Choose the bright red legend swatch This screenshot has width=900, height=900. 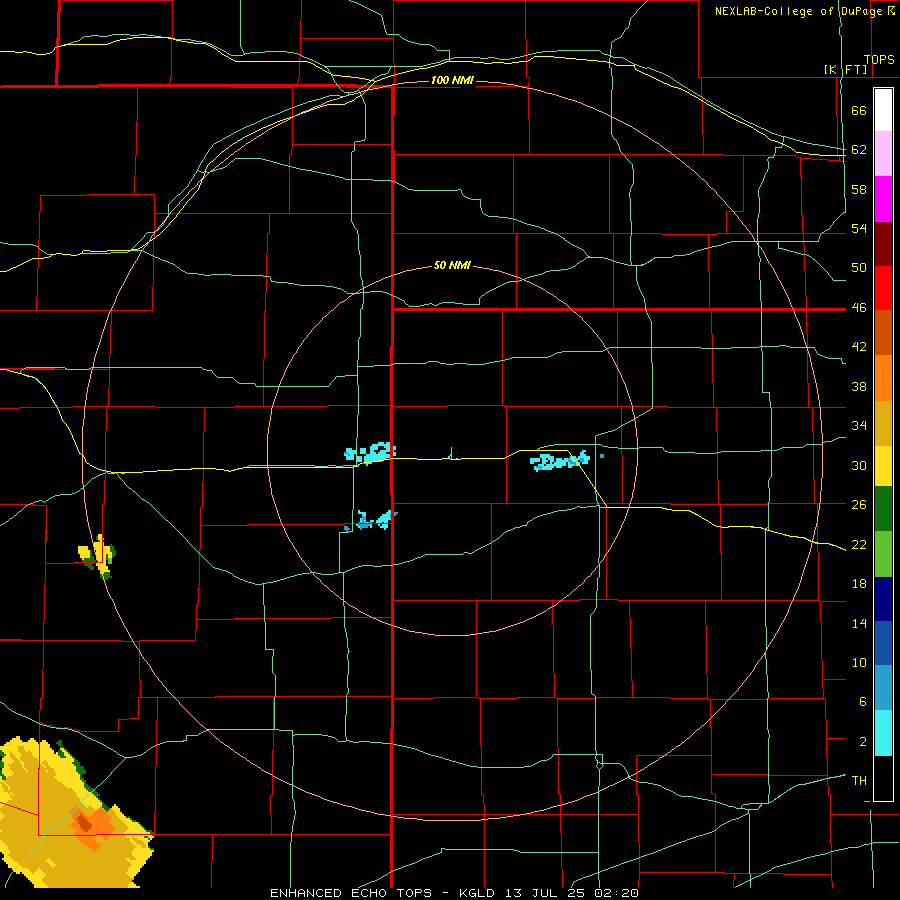883,288
